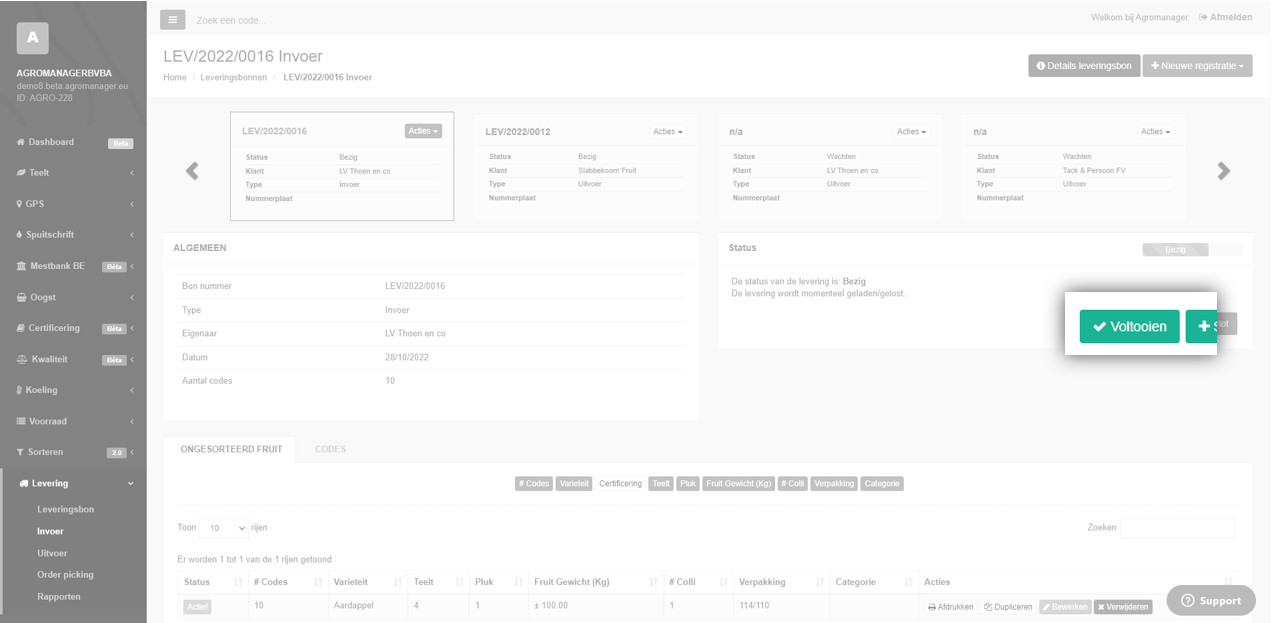Switch to the CODES tab
The width and height of the screenshot is (1273, 623).
pyautogui.click(x=330, y=449)
